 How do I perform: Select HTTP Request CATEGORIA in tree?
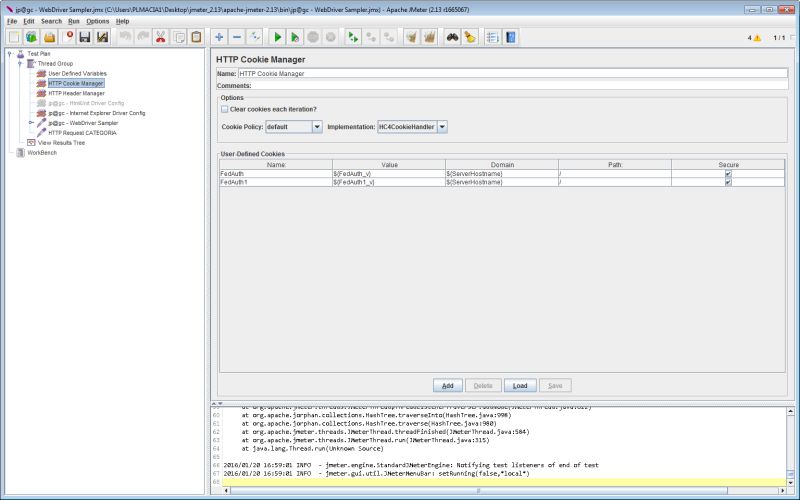[82, 133]
